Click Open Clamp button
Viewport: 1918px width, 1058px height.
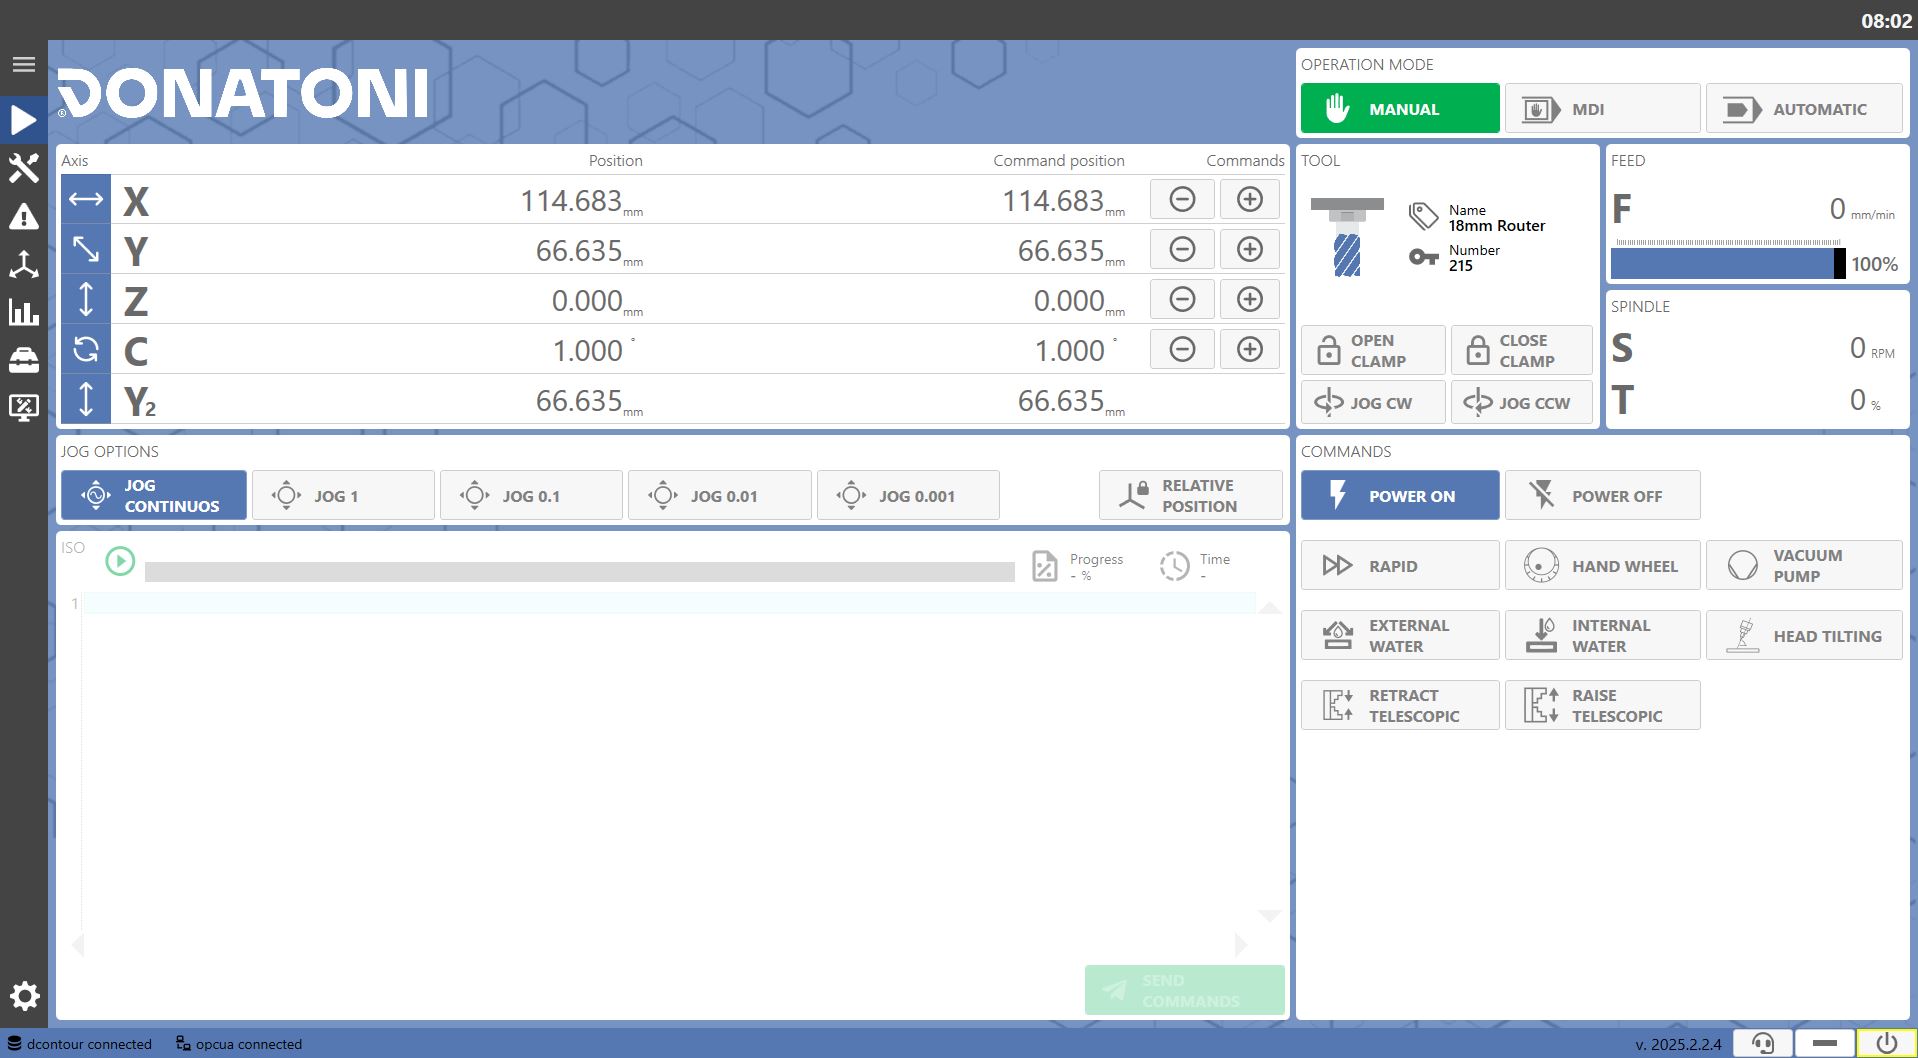(x=1373, y=350)
